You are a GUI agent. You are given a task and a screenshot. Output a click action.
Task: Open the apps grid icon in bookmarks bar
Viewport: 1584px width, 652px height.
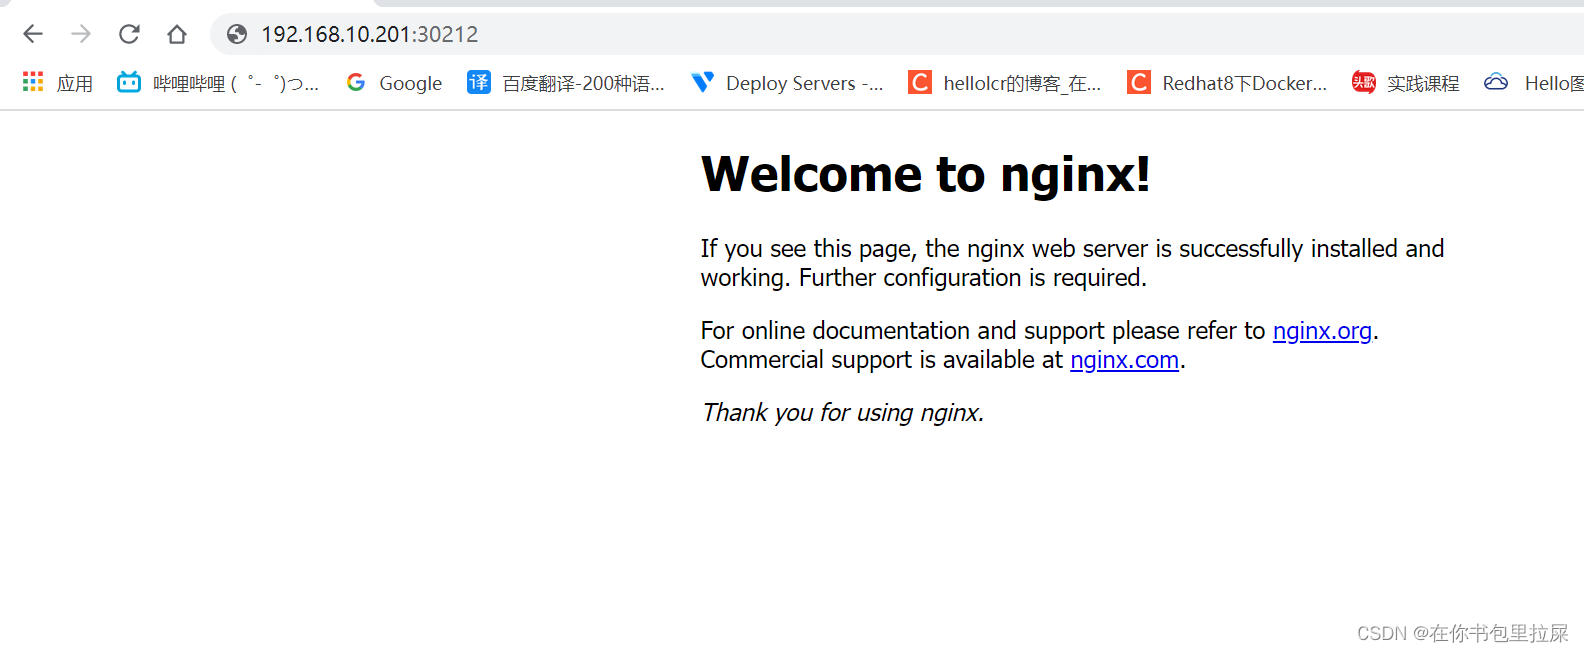click(33, 82)
